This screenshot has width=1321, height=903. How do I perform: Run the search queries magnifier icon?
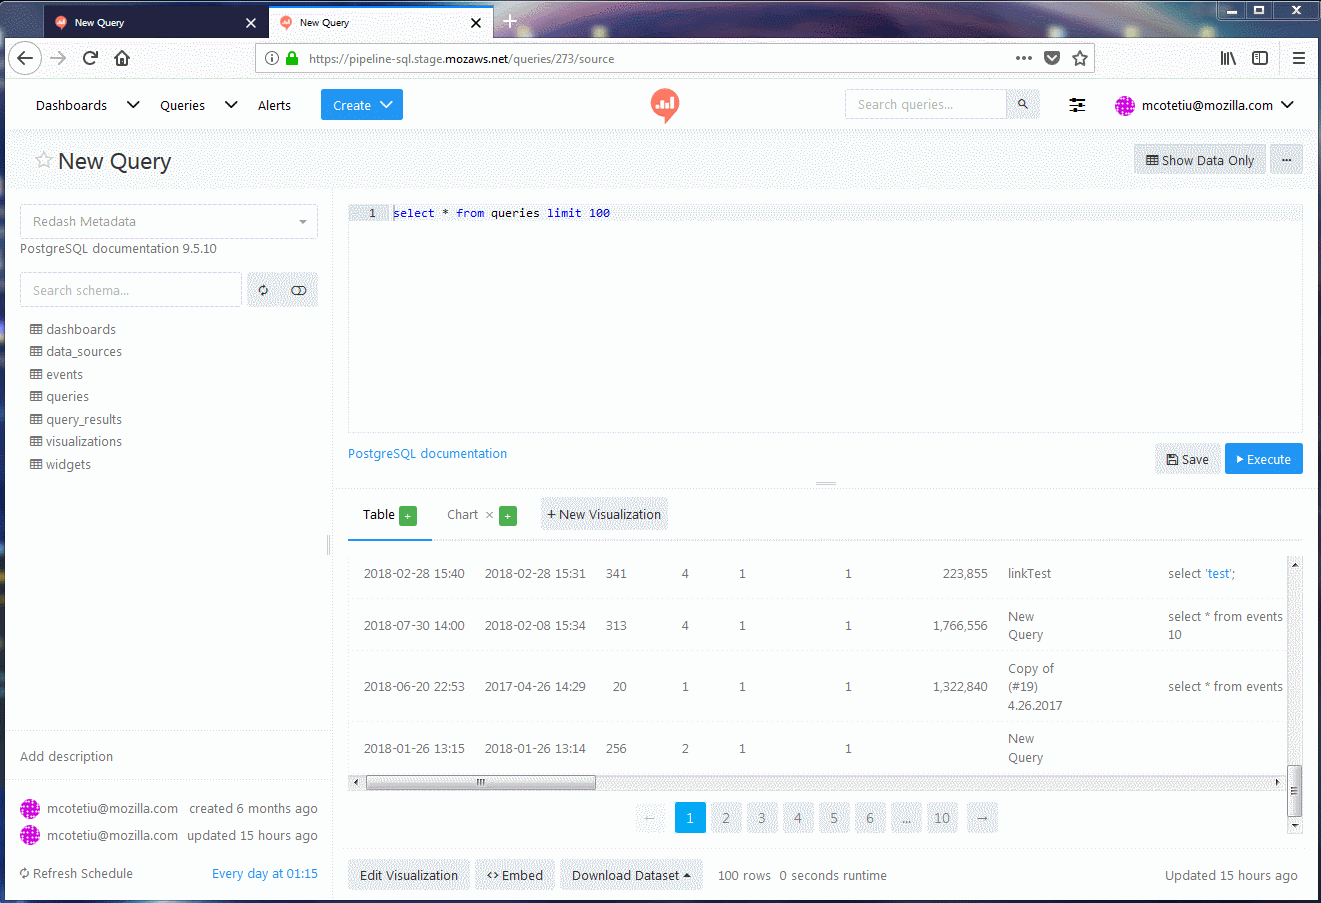(1022, 103)
